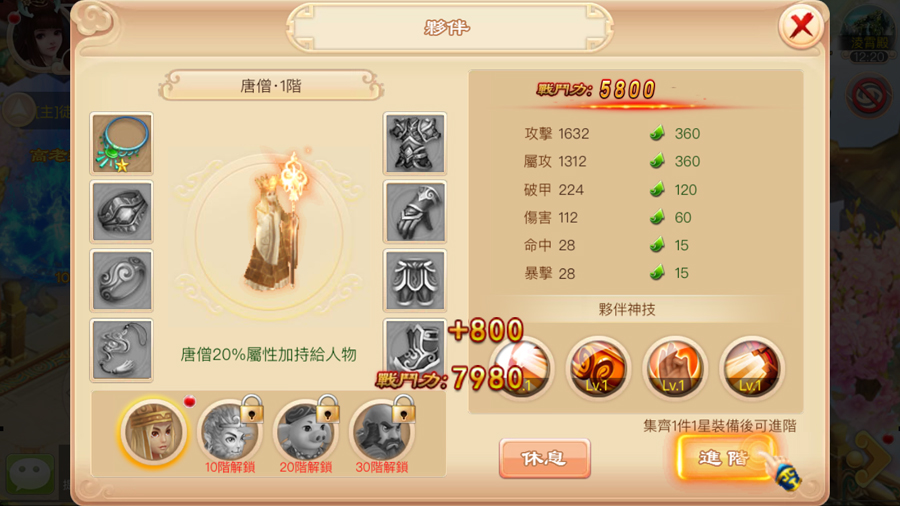Viewport: 900px width, 506px height.
Task: Tap the fire scroll skill Lv.1
Action: pos(598,368)
